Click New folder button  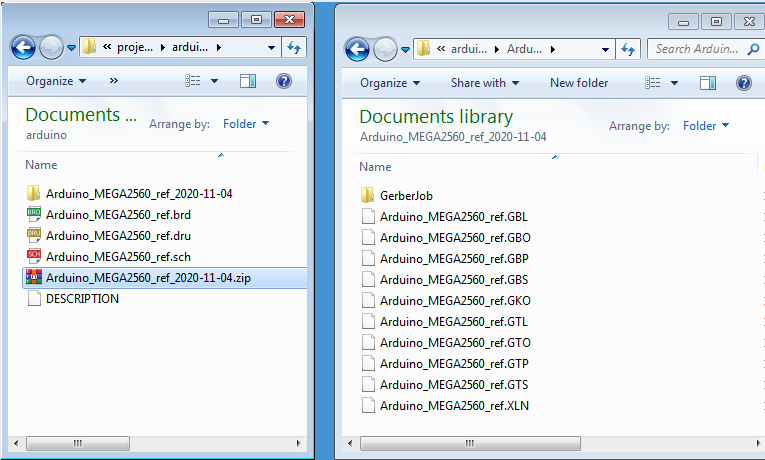(x=579, y=83)
